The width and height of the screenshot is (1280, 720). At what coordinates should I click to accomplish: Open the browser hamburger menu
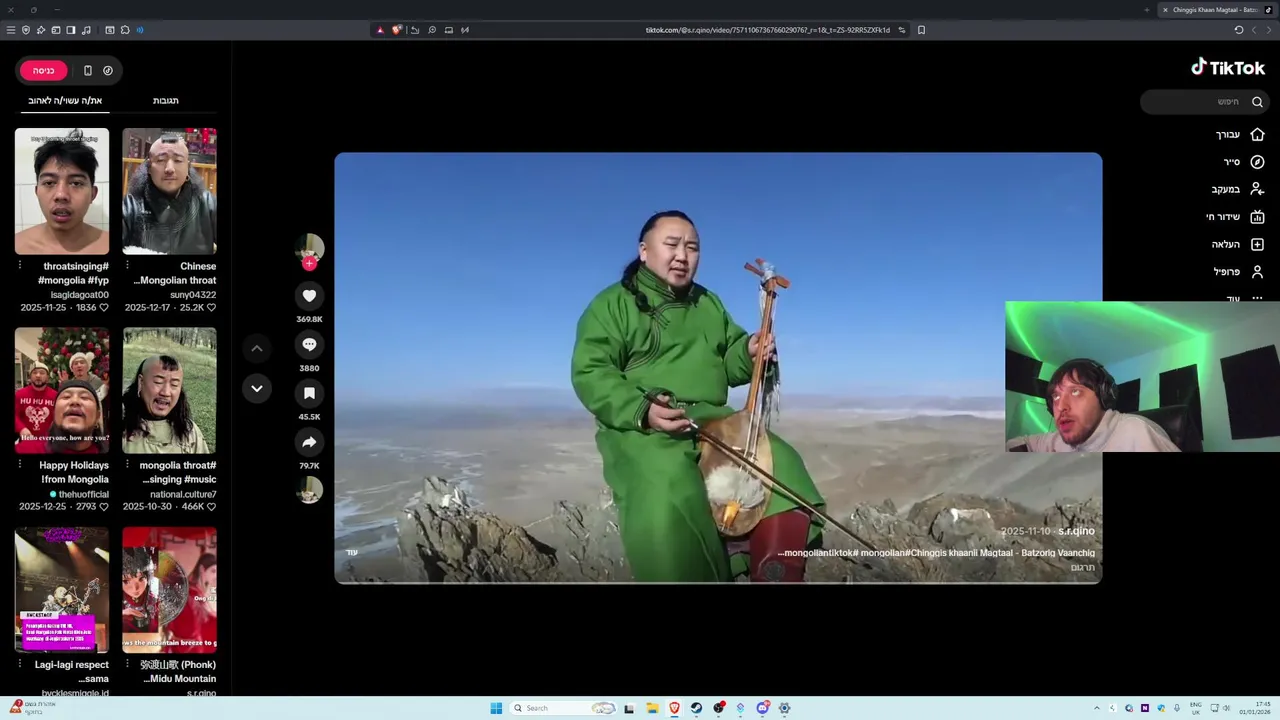pos(11,30)
